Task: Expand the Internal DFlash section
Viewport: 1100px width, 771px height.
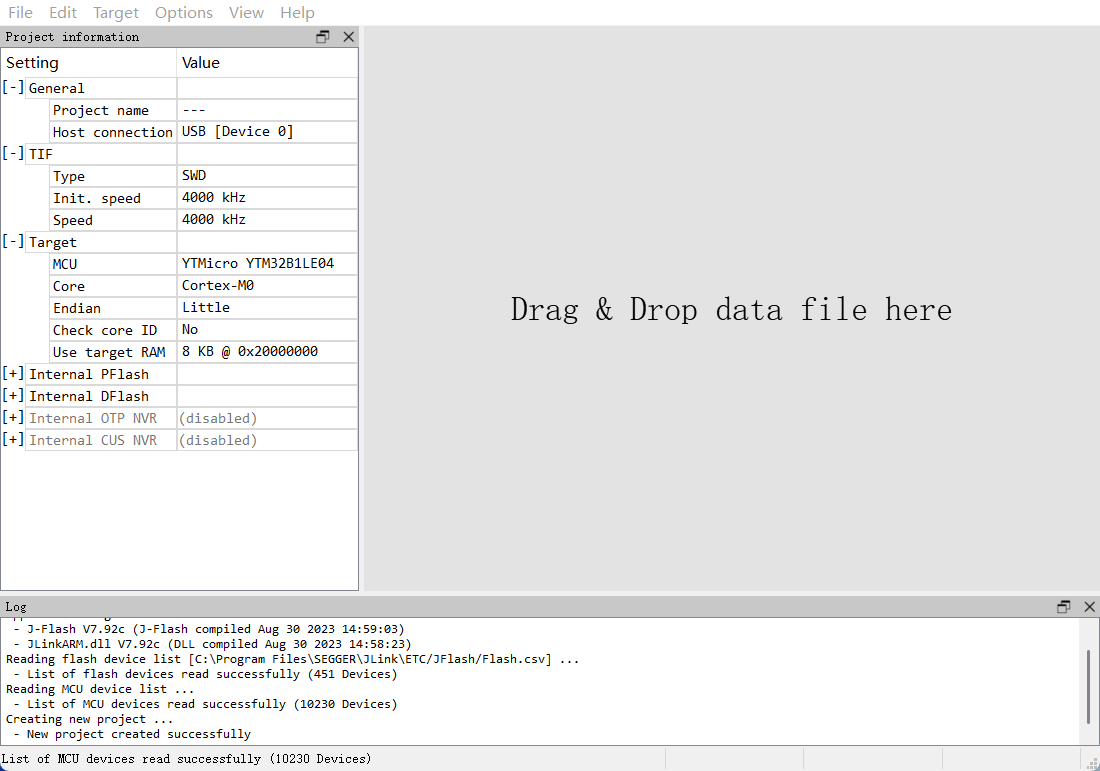Action: click(13, 395)
